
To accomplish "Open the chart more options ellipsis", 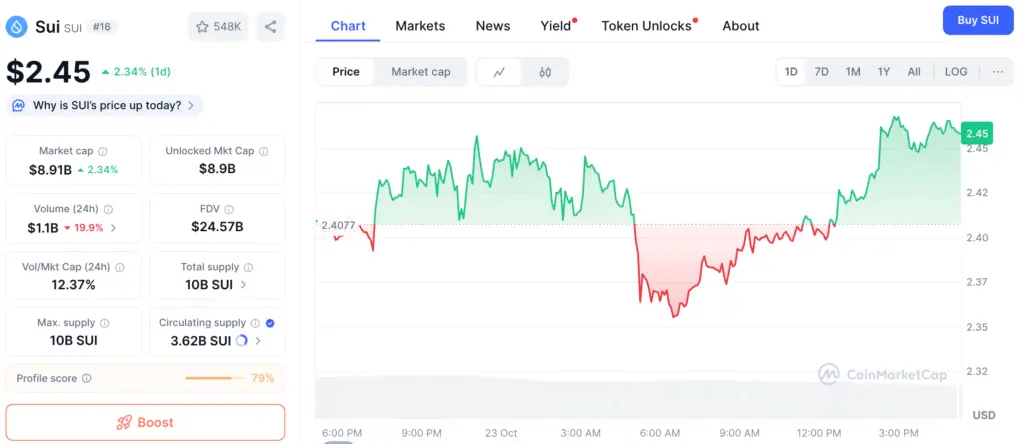I will tap(998, 72).
